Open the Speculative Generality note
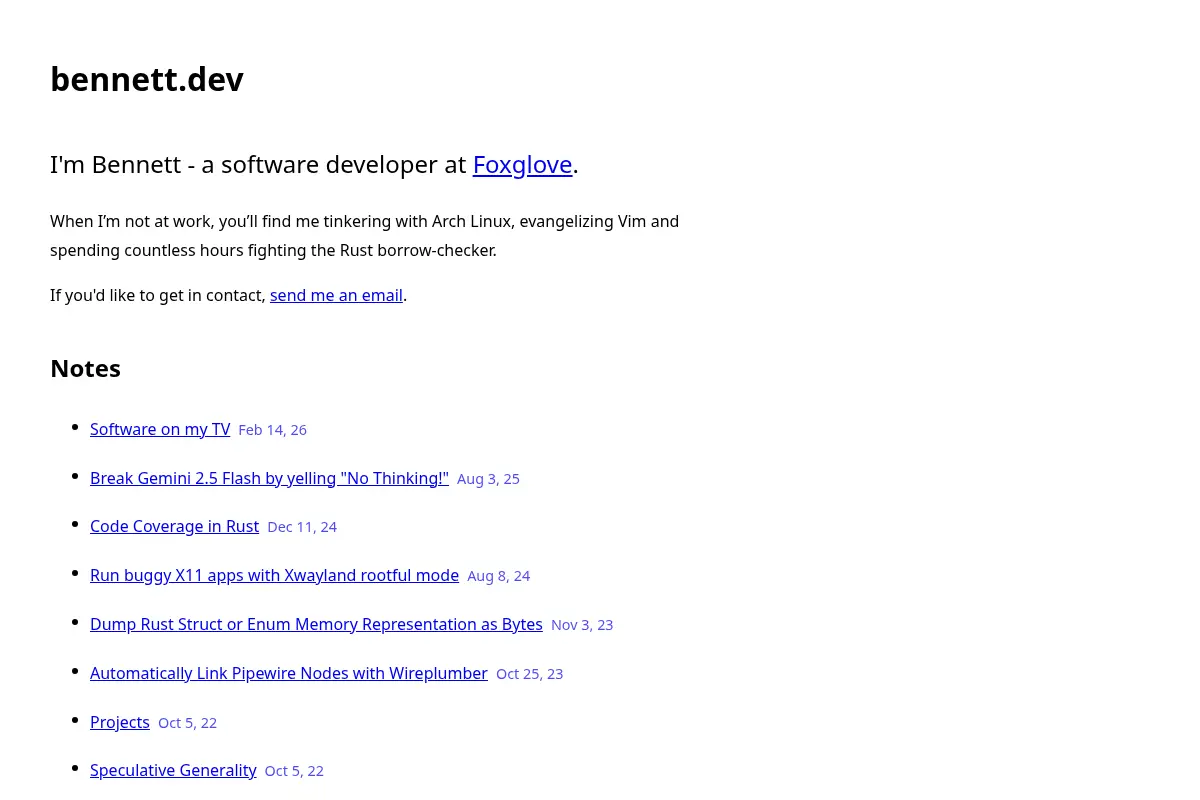Image resolution: width=1200 pixels, height=800 pixels. tap(173, 770)
